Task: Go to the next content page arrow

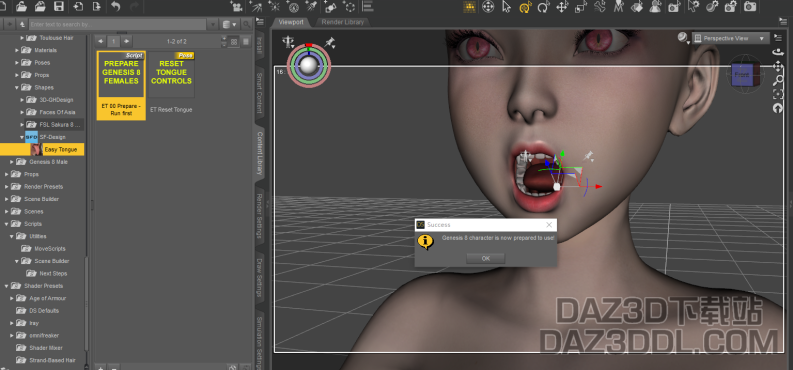Action: 127,41
